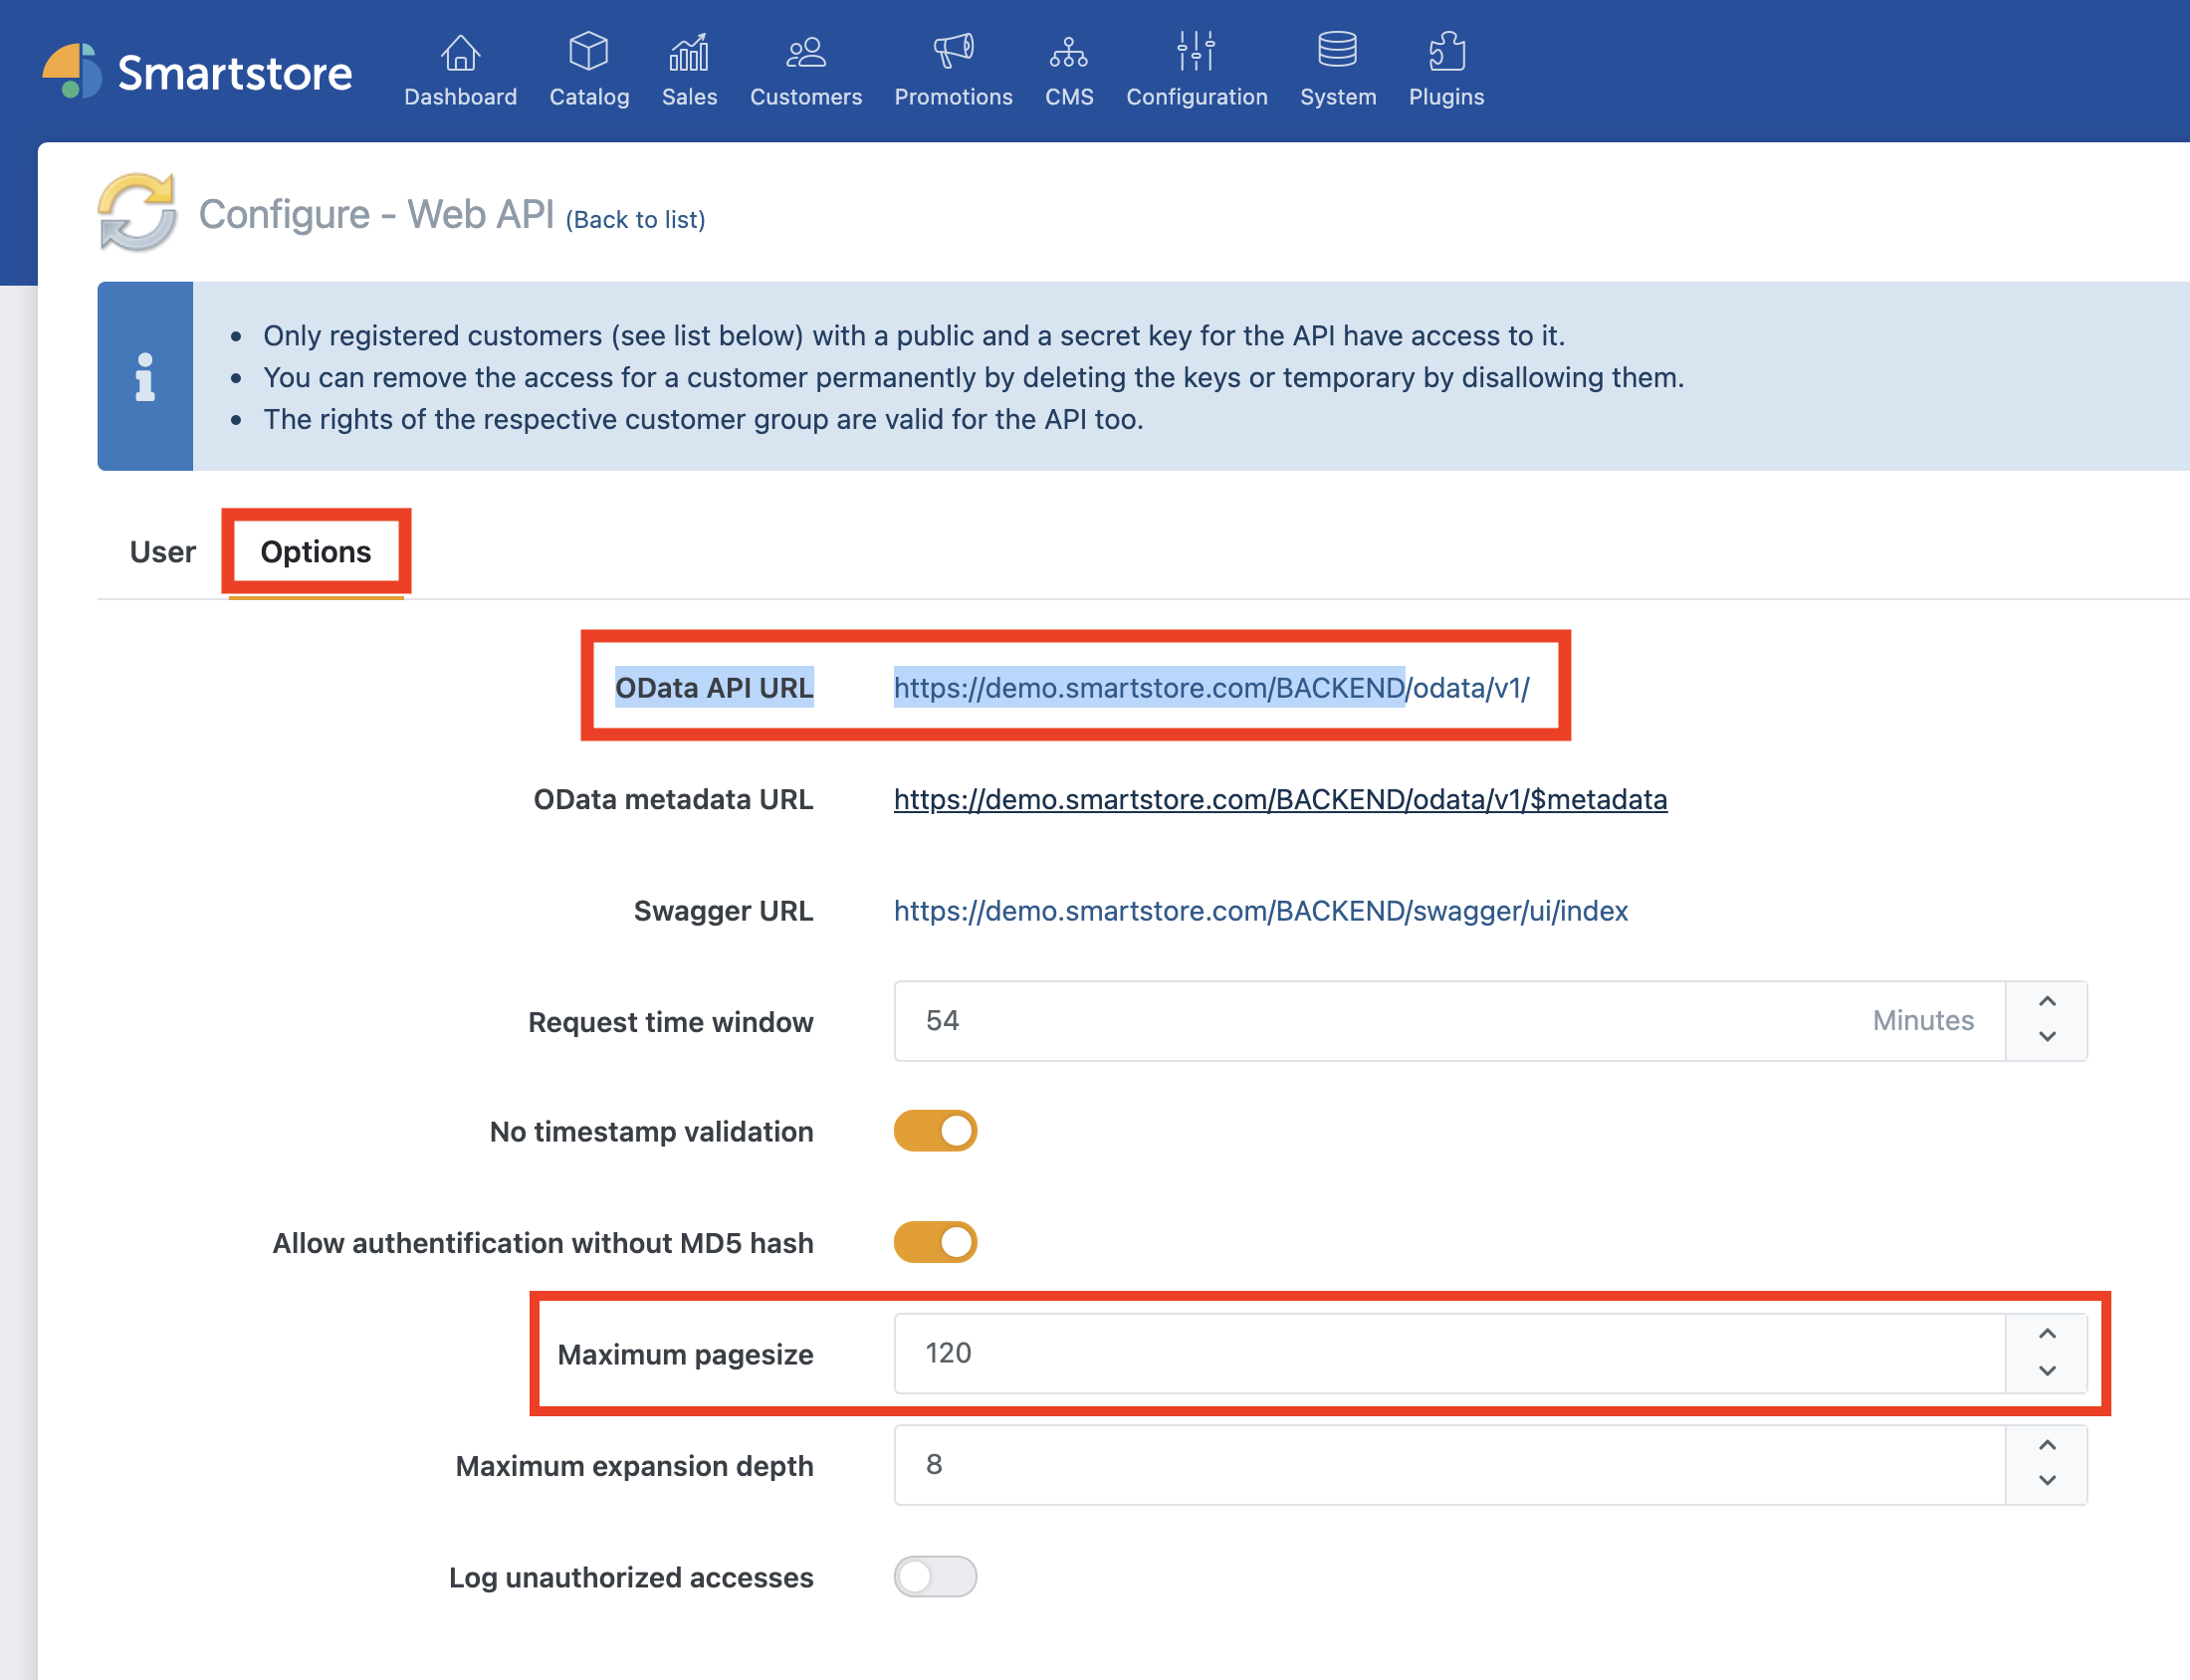Toggle Allow authentification without MD5 hash

click(x=935, y=1242)
